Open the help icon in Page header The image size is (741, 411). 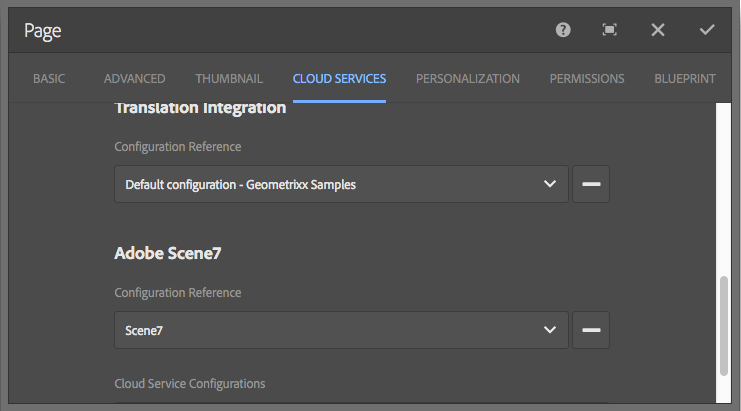pos(563,30)
